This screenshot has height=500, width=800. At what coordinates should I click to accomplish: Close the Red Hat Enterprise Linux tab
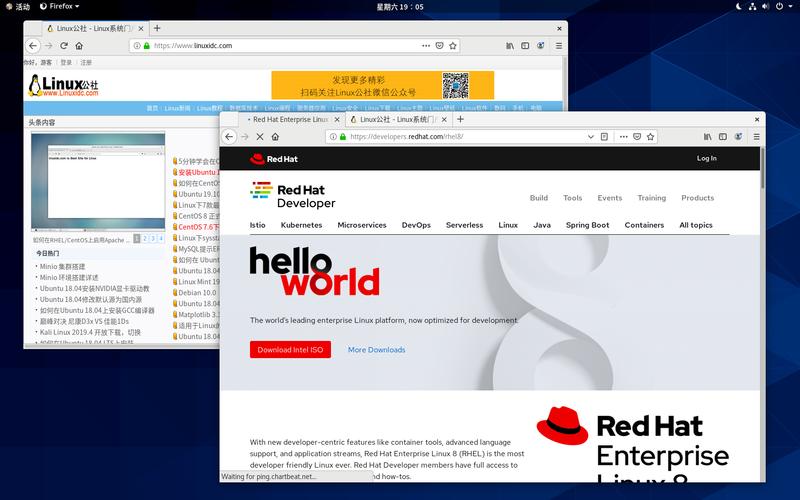(x=337, y=119)
